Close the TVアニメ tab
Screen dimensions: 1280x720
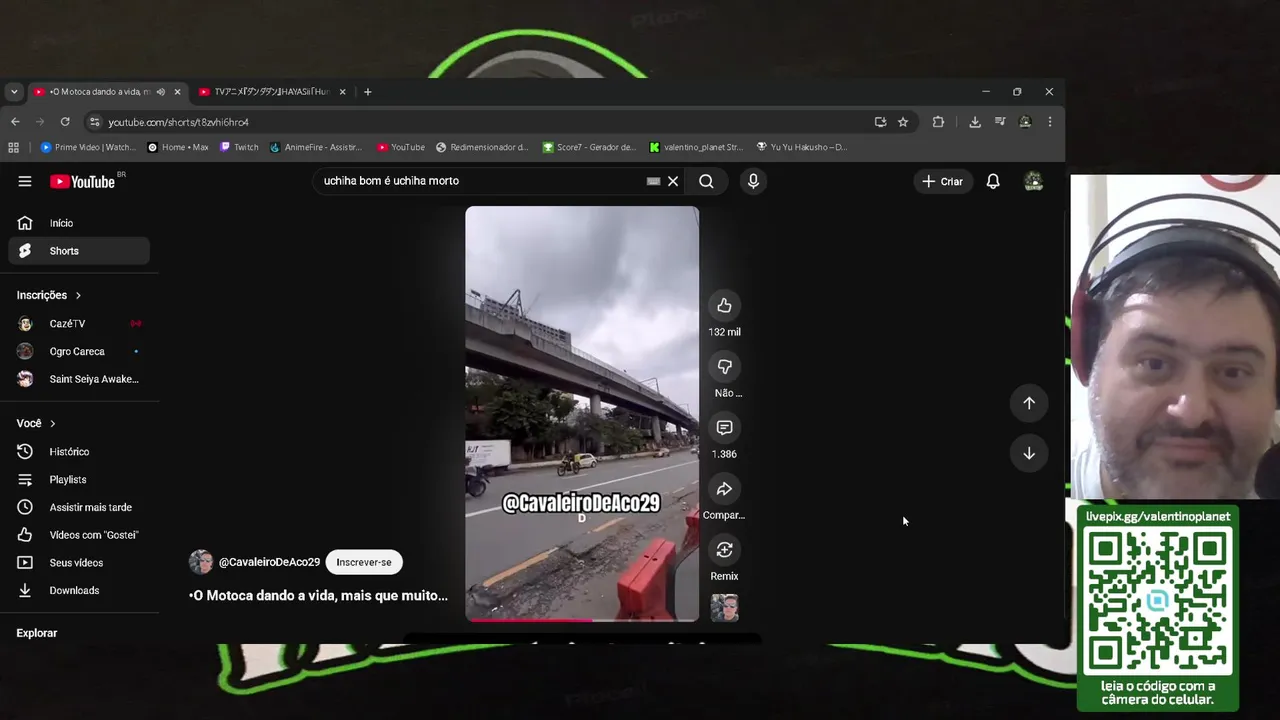click(342, 92)
